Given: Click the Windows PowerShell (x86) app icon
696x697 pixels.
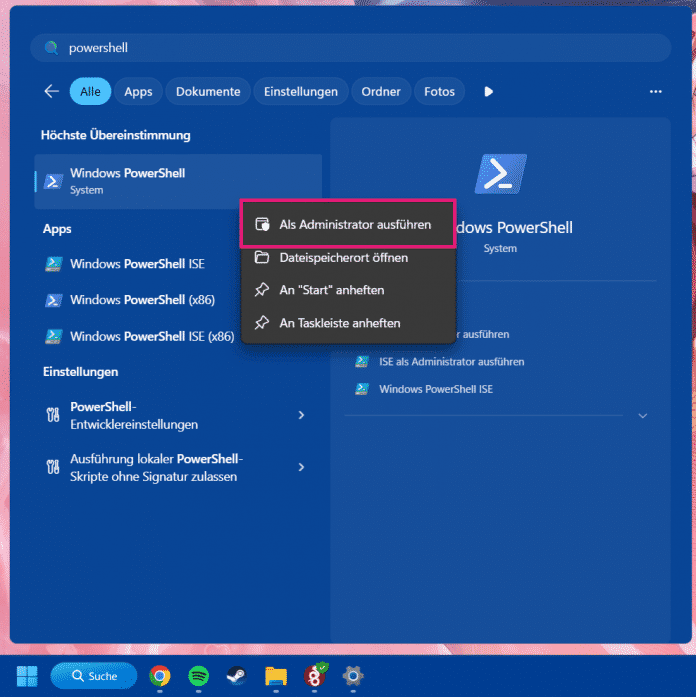Looking at the screenshot, I should click(53, 300).
